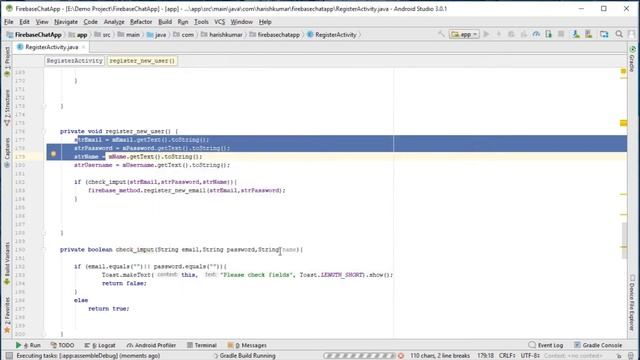This screenshot has height=360, width=640.
Task: Click RegisterActivity class in navigation bar
Action: click(x=332, y=35)
